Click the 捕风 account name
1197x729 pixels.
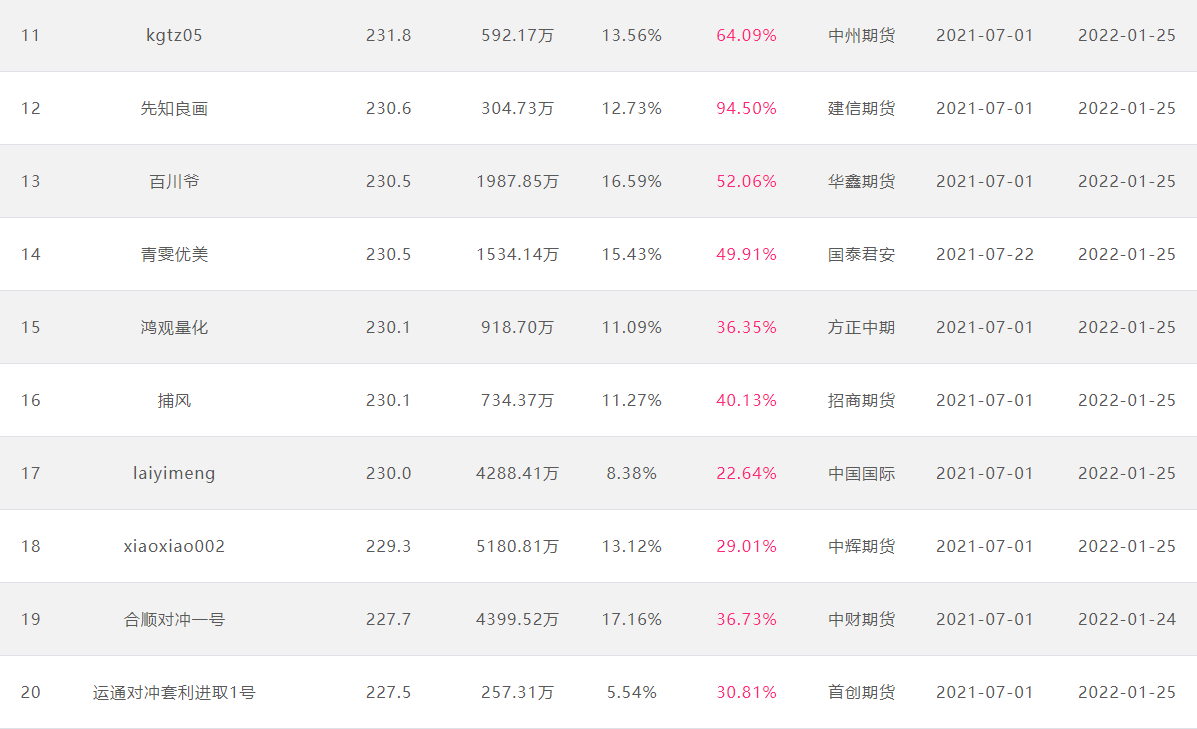coord(174,400)
